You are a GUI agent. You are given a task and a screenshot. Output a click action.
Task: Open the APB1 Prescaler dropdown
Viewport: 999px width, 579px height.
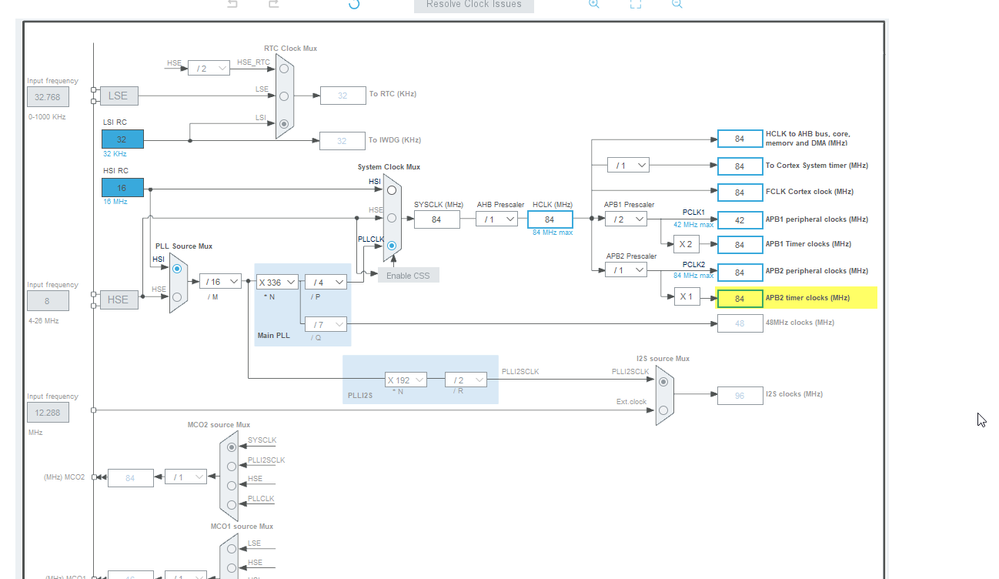(626, 219)
